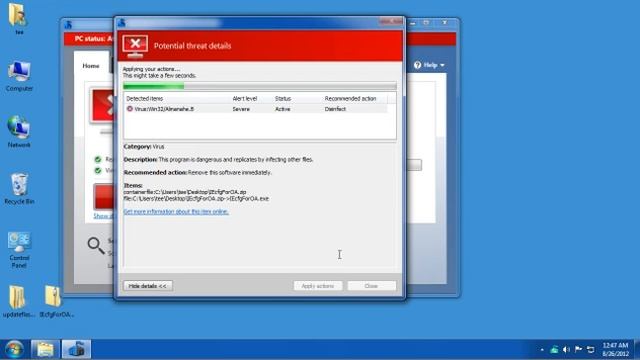
Task: Click the red alert icon beside Virus:Win32 entry
Action: pos(130,109)
